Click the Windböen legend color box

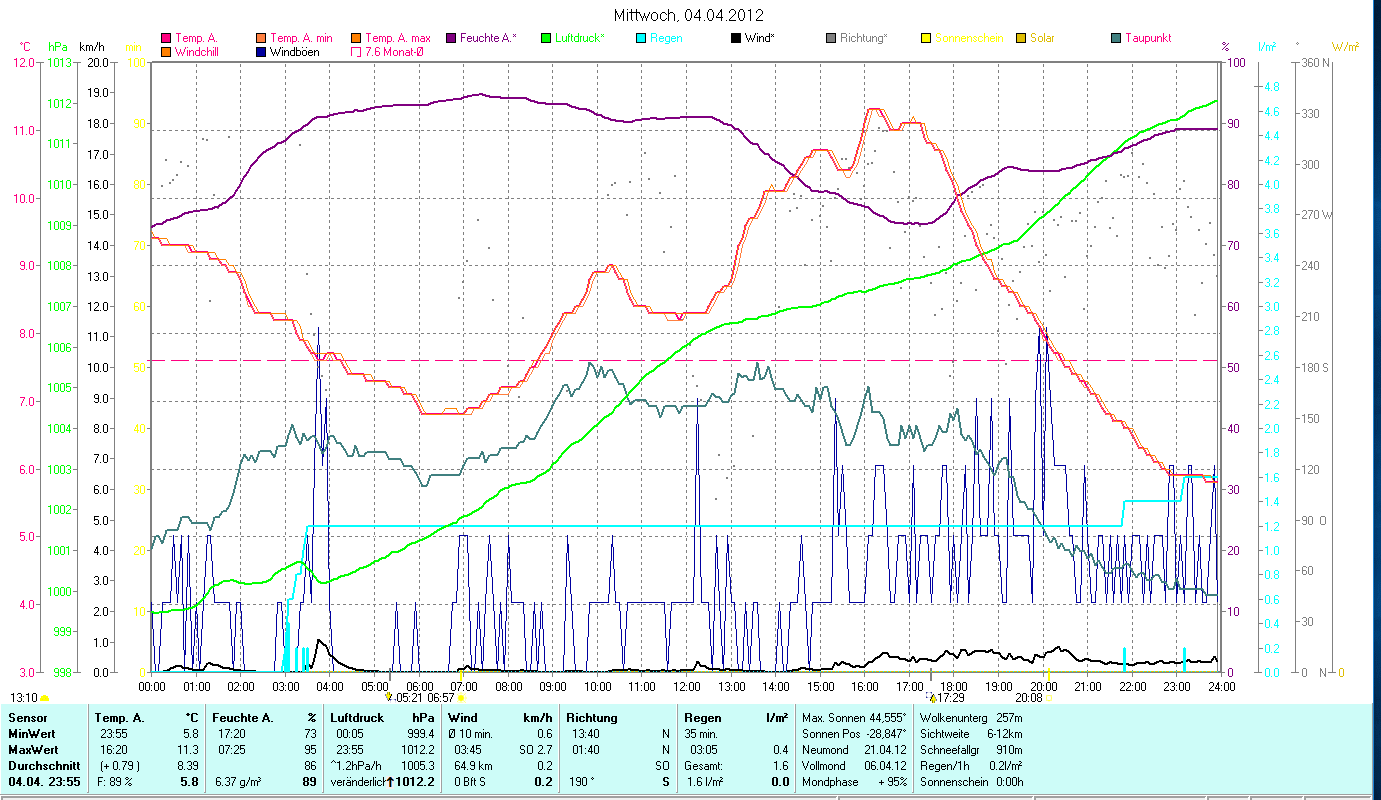[x=261, y=51]
